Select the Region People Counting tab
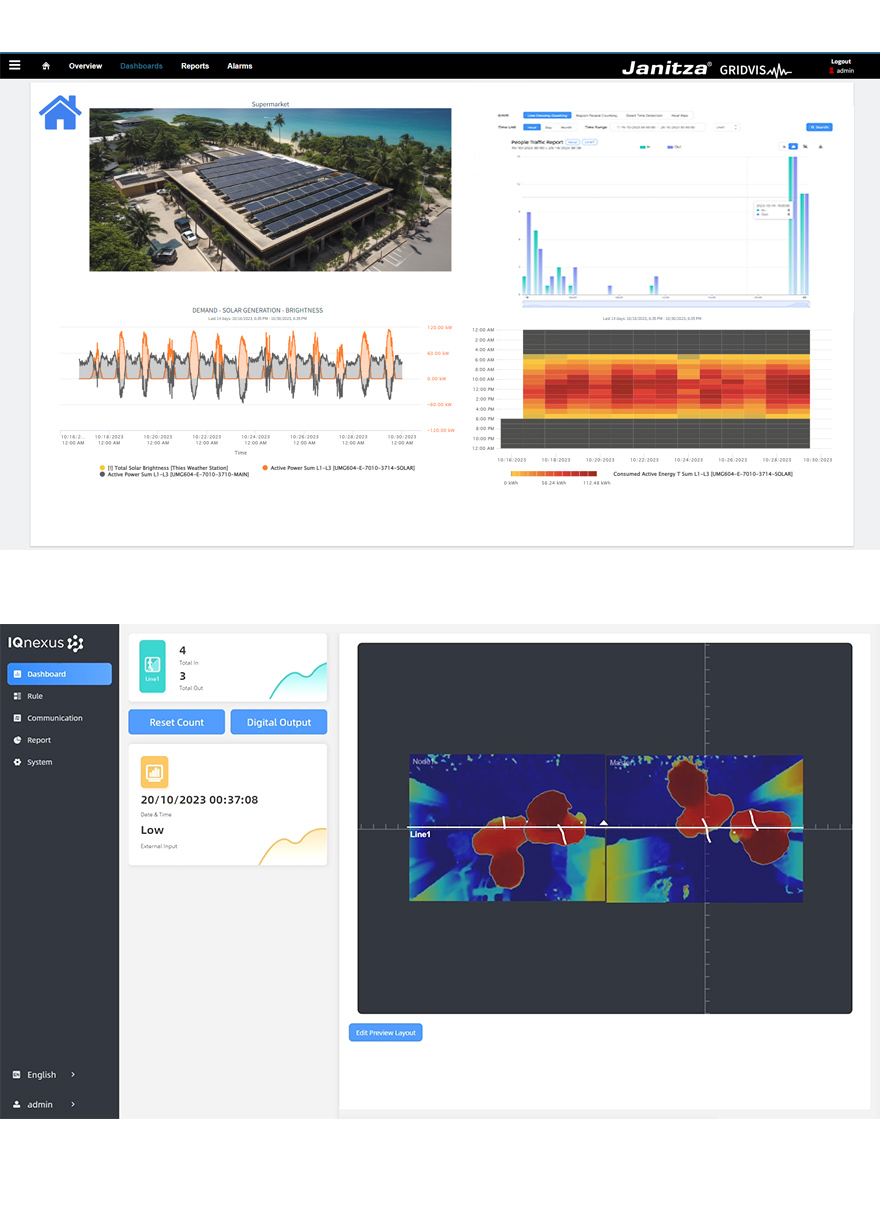 [x=596, y=116]
